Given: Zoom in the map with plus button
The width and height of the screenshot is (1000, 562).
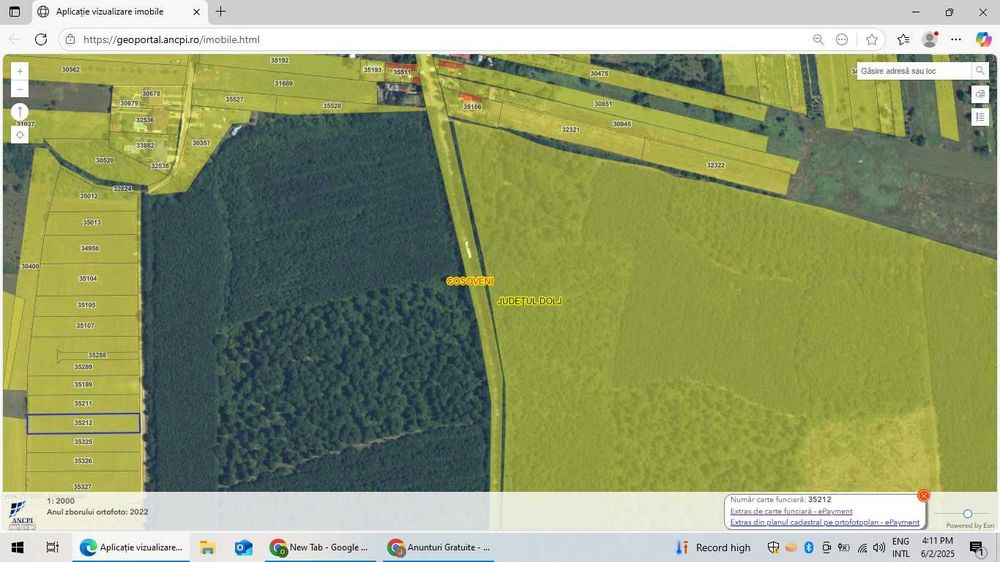Looking at the screenshot, I should [20, 71].
